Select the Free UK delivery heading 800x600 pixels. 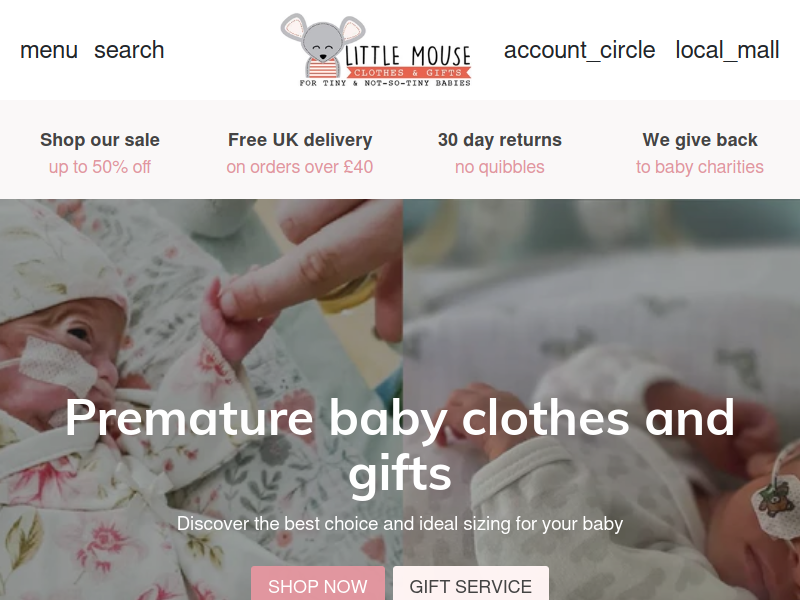(x=300, y=140)
